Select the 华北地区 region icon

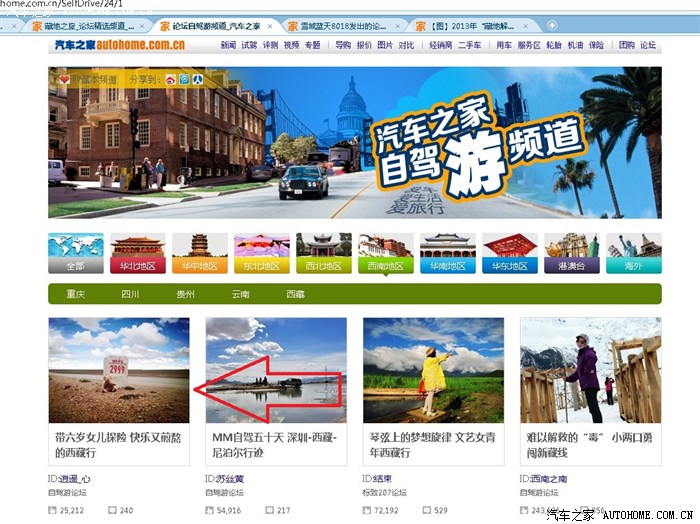click(137, 253)
